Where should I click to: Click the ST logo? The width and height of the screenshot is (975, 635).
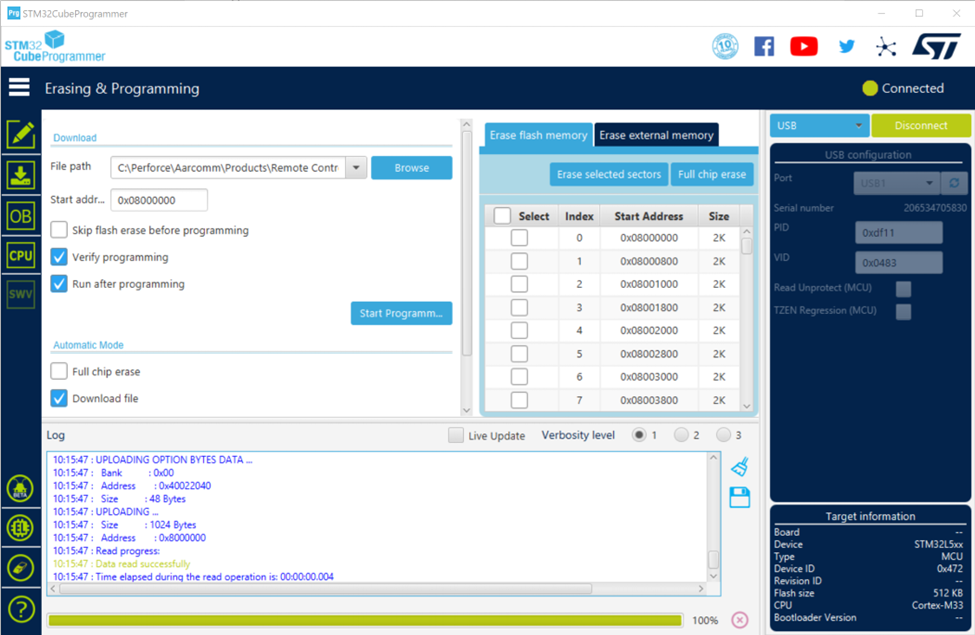[x=936, y=46]
